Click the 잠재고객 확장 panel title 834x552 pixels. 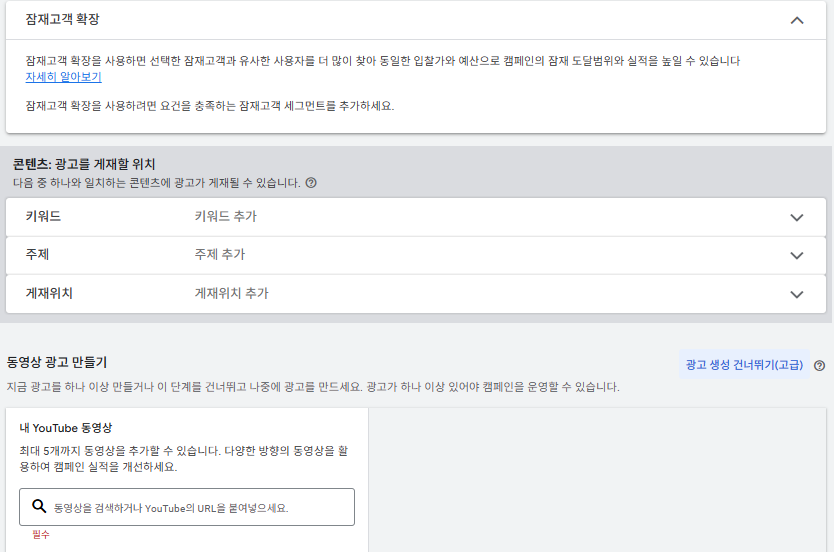point(63,19)
